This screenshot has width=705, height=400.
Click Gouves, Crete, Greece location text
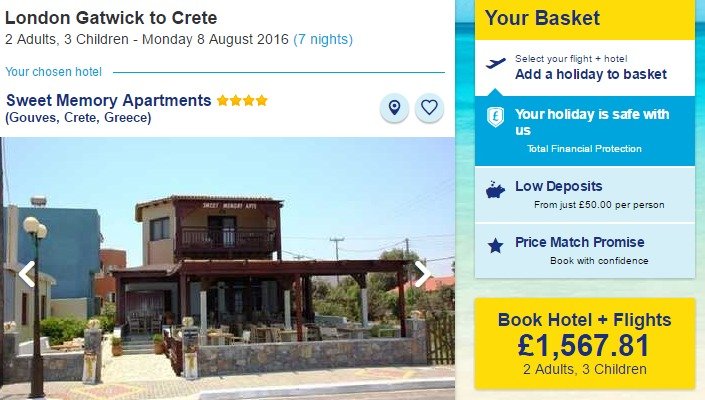[x=78, y=118]
